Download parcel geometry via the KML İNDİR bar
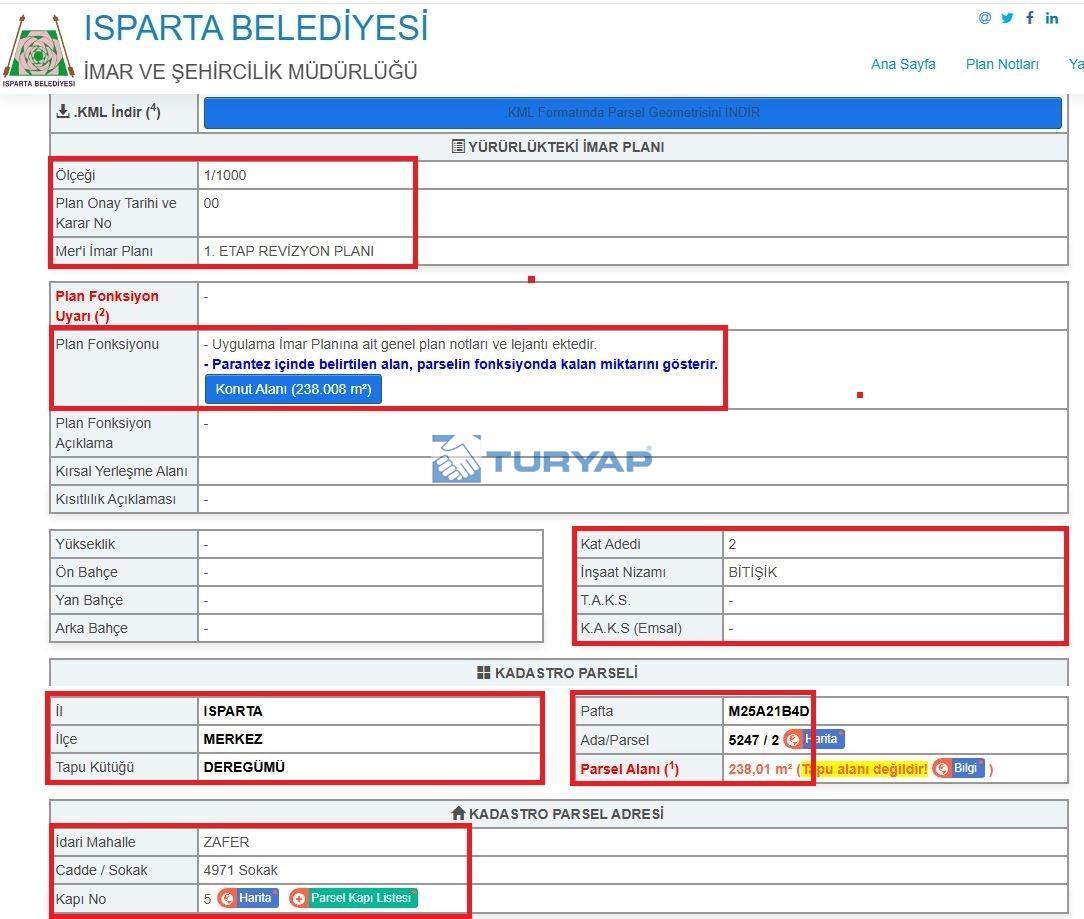Image resolution: width=1084 pixels, height=919 pixels. [x=632, y=113]
